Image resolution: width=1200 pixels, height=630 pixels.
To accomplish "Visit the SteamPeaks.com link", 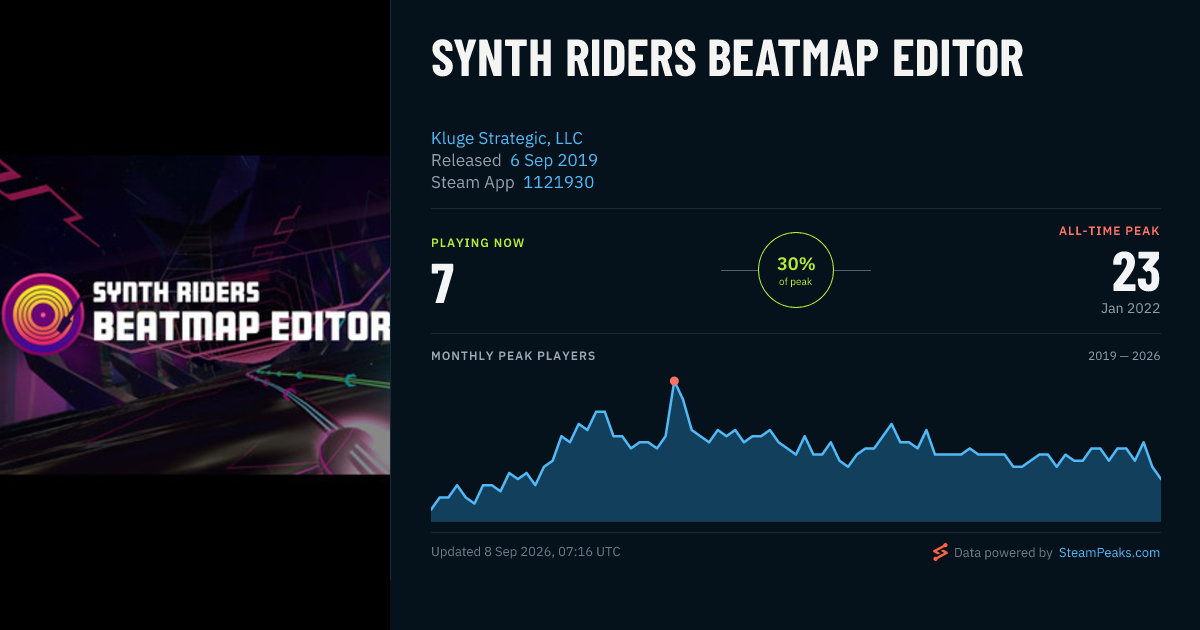I will (x=1109, y=552).
